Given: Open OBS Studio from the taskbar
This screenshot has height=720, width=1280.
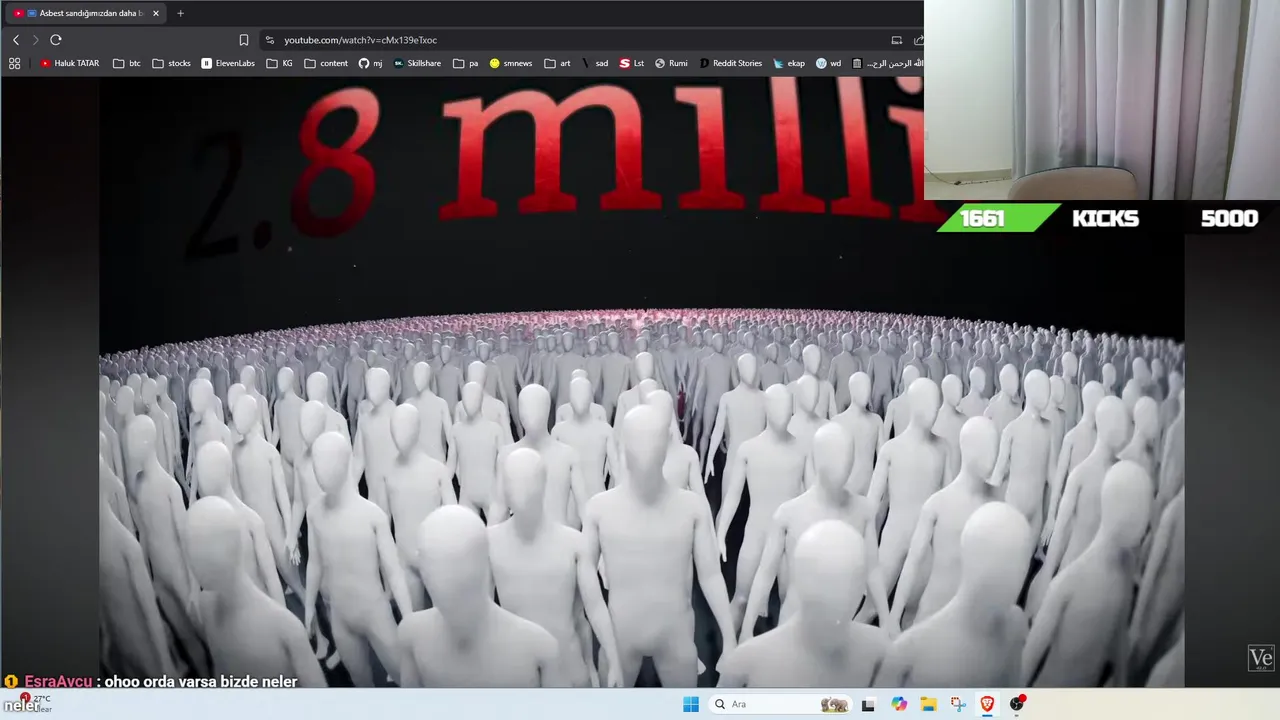Looking at the screenshot, I should coord(1017,704).
